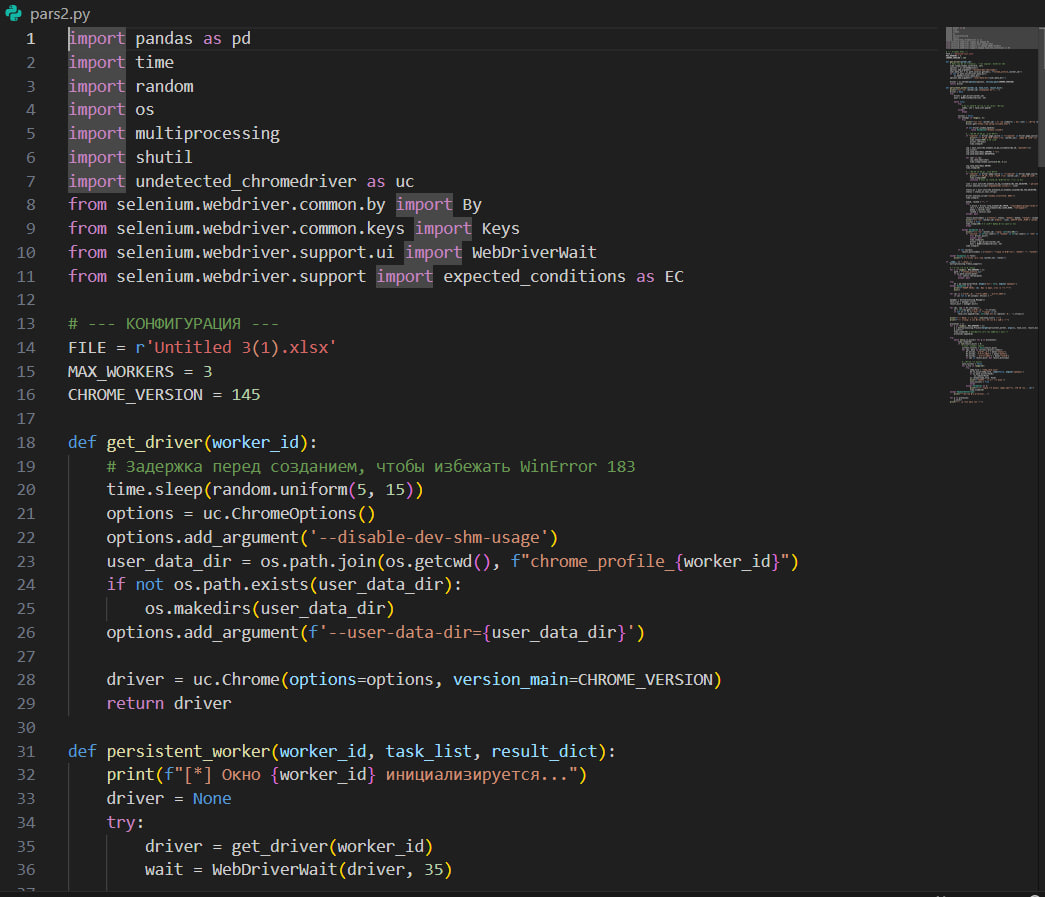Click 'None' on line 33

point(212,799)
